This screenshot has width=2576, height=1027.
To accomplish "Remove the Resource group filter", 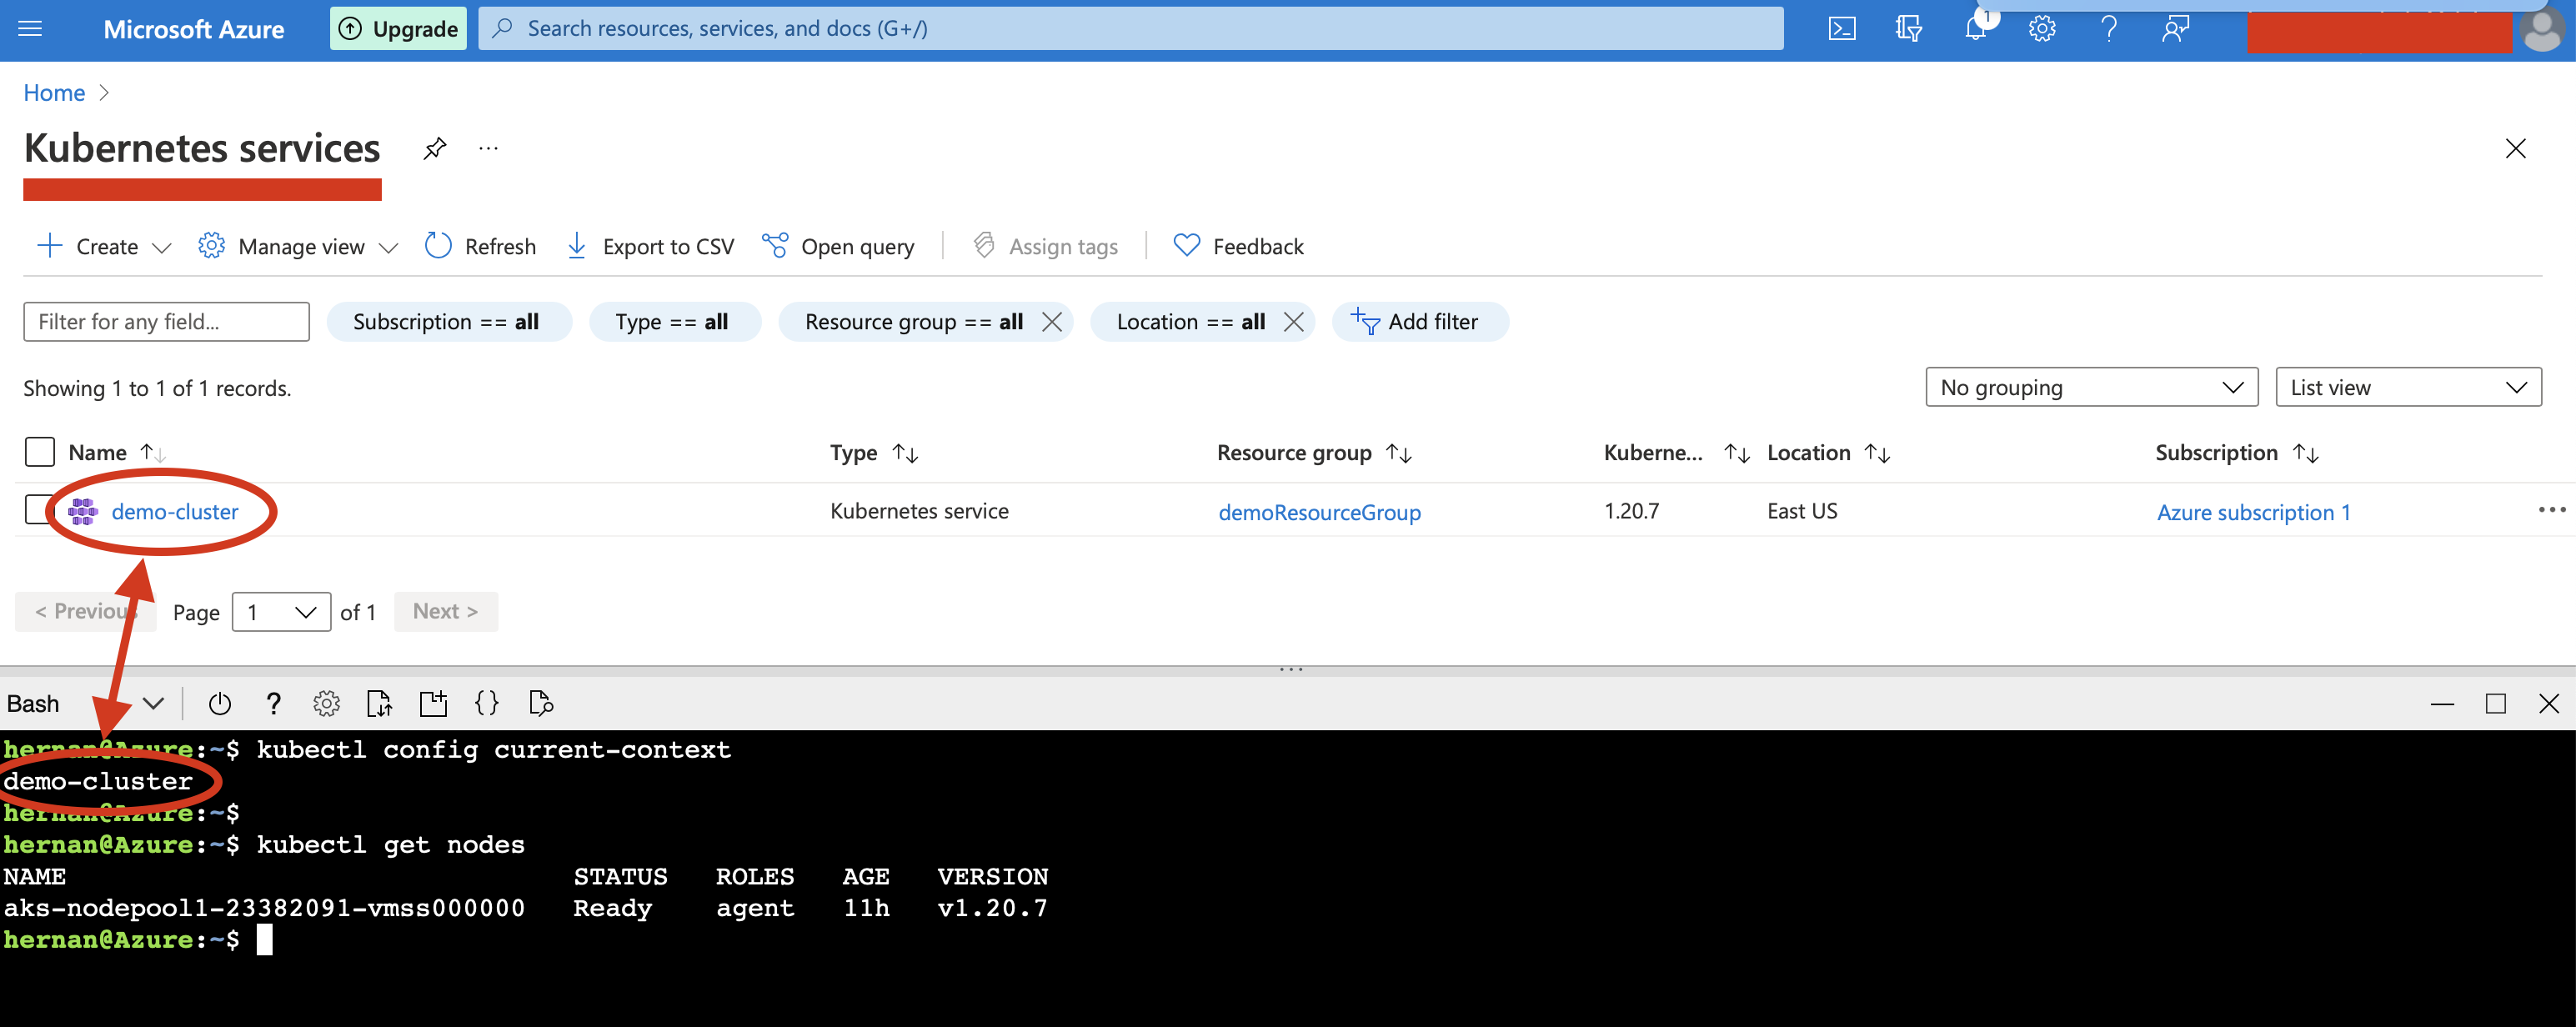I will pyautogui.click(x=1052, y=322).
